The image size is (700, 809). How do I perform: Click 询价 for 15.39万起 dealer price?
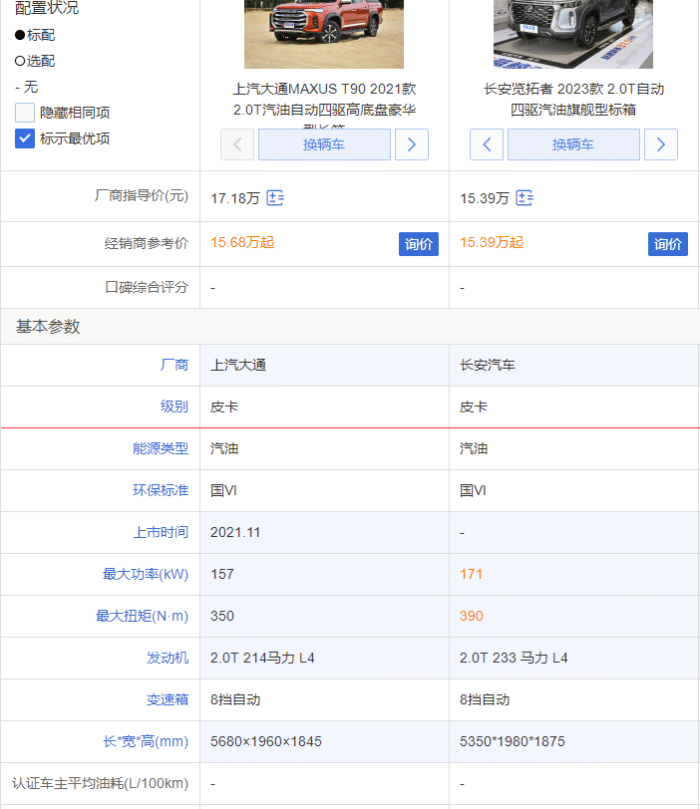(x=668, y=244)
